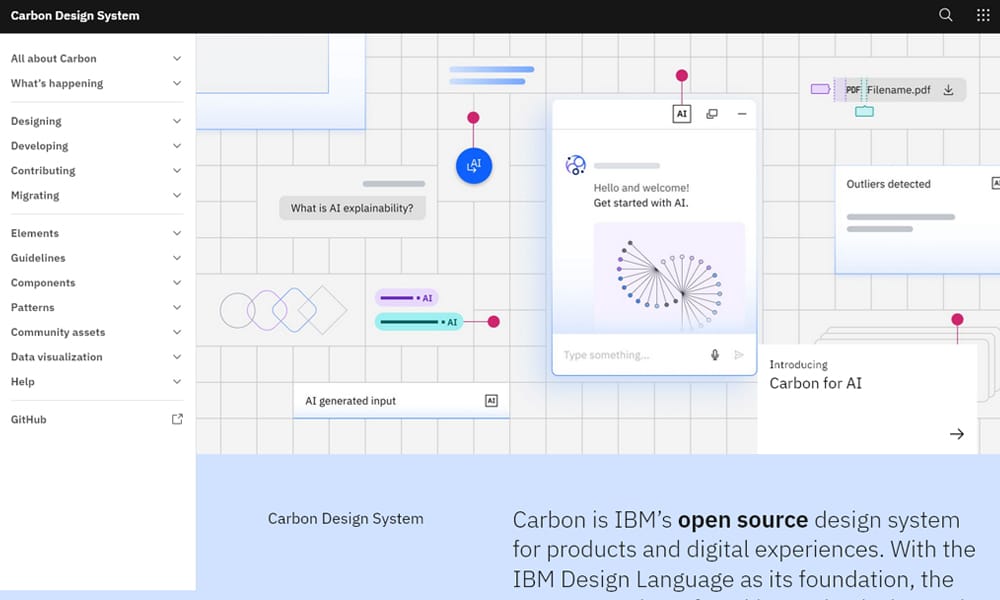Viewport: 1000px width, 600px height.
Task: Click the blue AI circle button
Action: [474, 165]
